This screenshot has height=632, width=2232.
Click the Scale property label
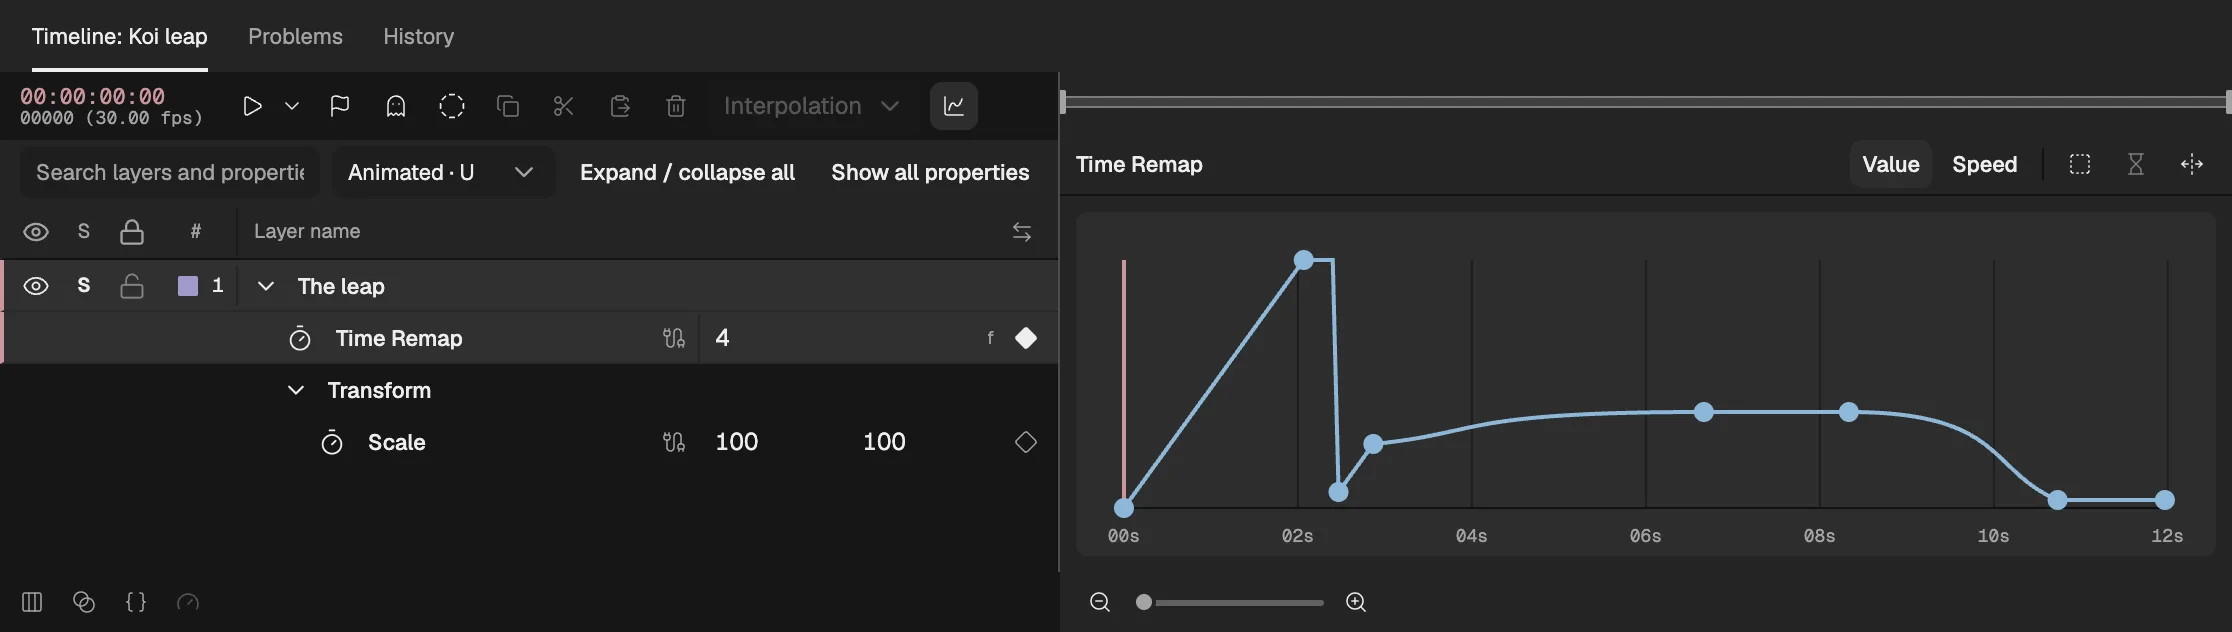click(397, 442)
